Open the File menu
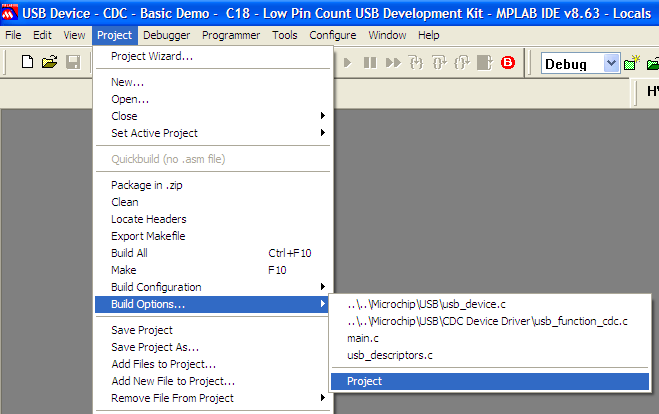 click(13, 35)
